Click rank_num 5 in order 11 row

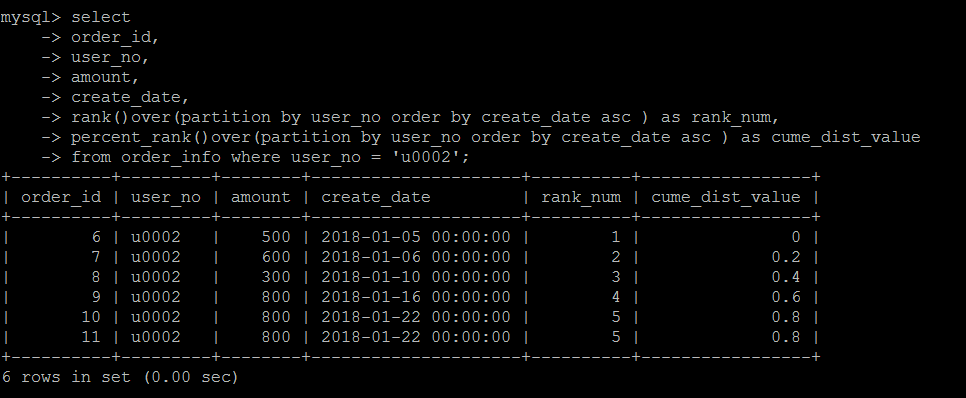coord(616,337)
